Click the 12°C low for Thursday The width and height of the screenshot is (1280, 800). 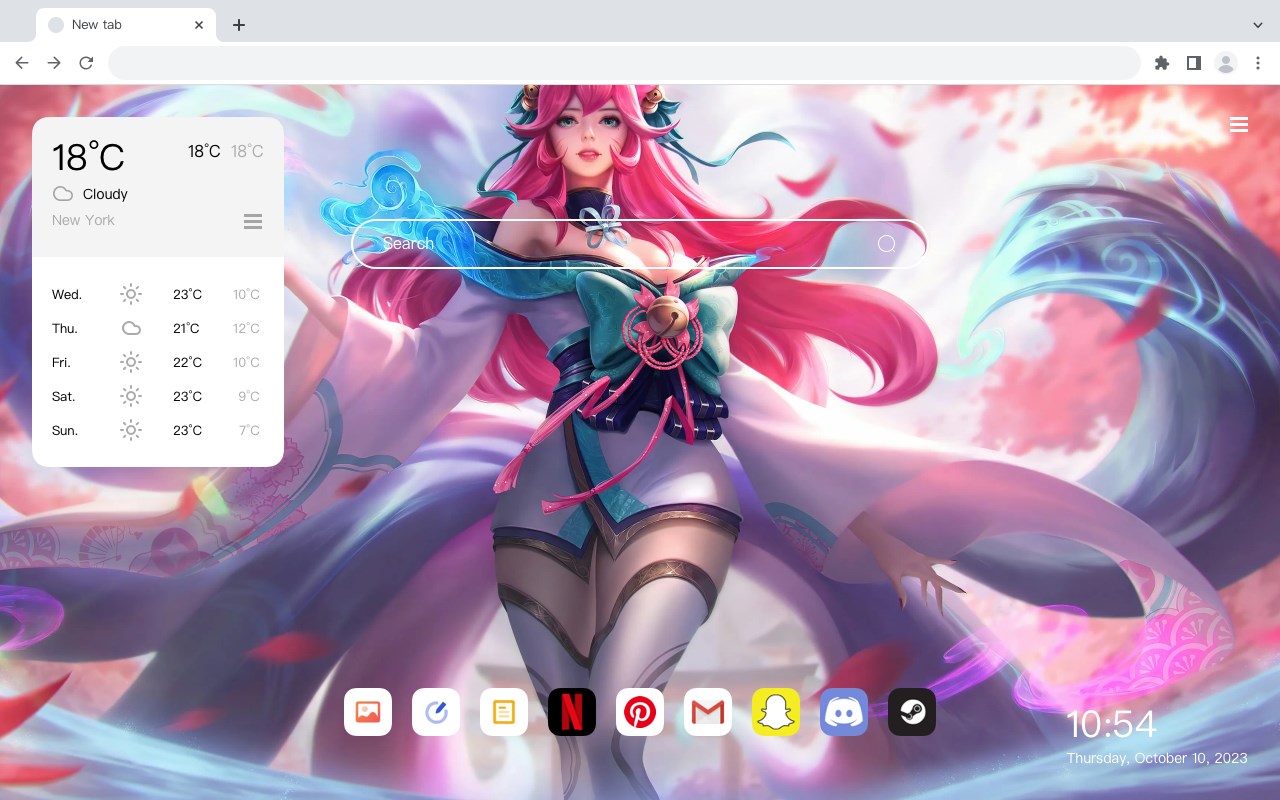pos(246,328)
